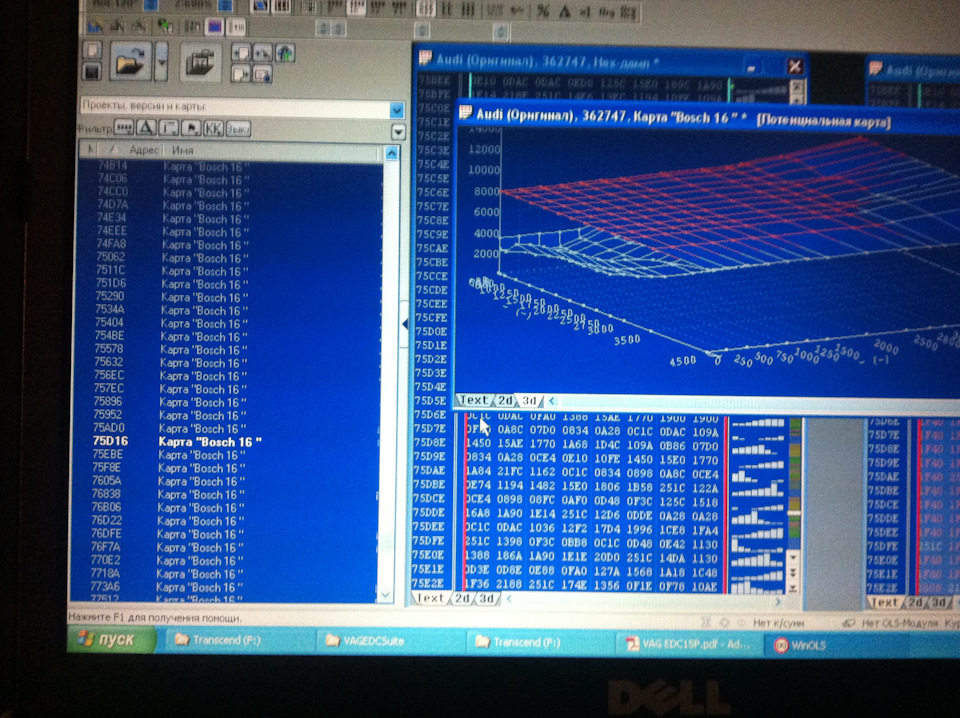960x718 pixels.
Task: Expand the filter options arrow at right of Фильтр row
Action: [399, 132]
